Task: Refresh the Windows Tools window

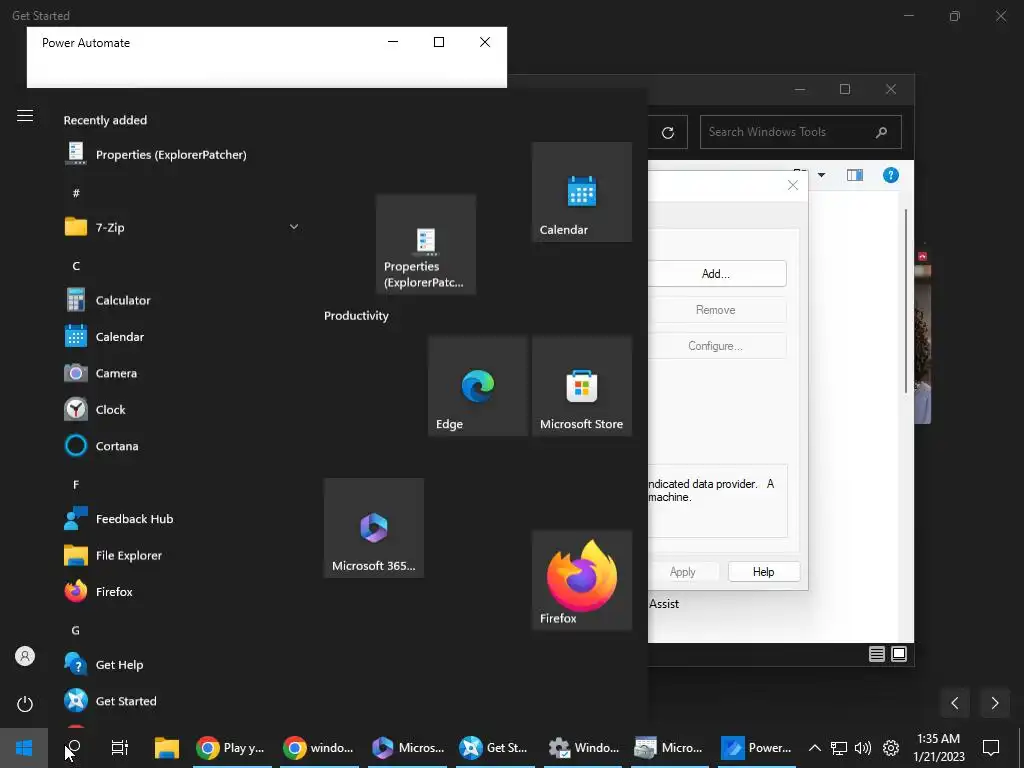Action: pyautogui.click(x=667, y=133)
